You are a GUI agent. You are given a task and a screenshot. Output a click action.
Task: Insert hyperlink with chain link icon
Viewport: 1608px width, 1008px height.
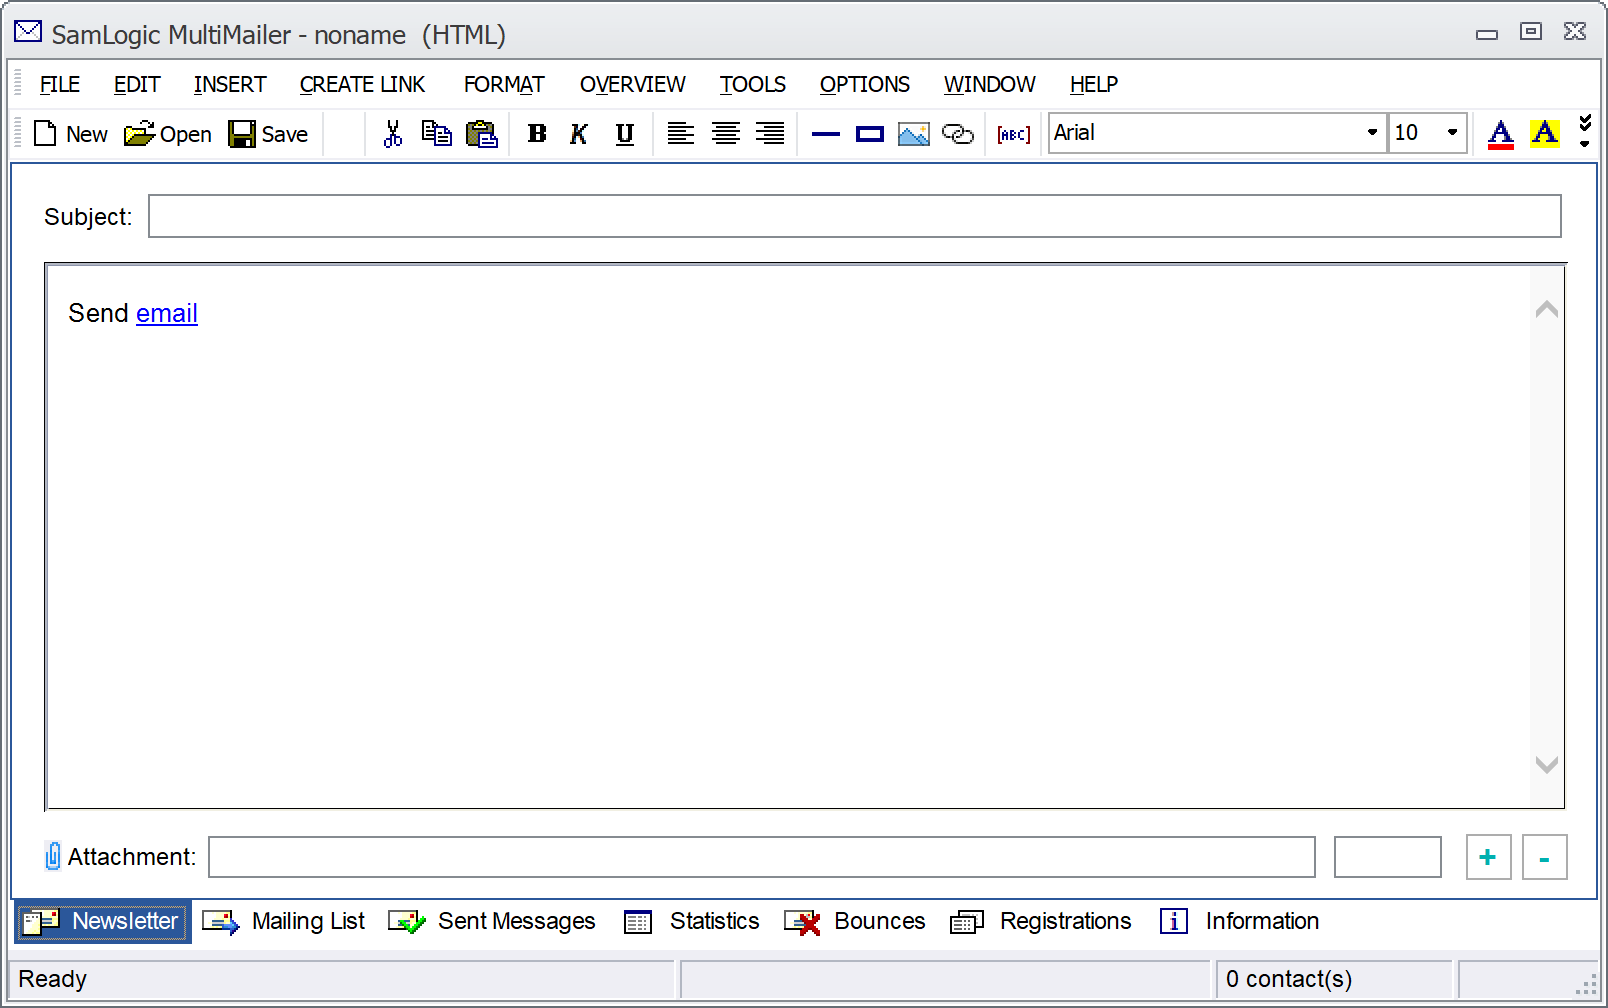pyautogui.click(x=958, y=134)
